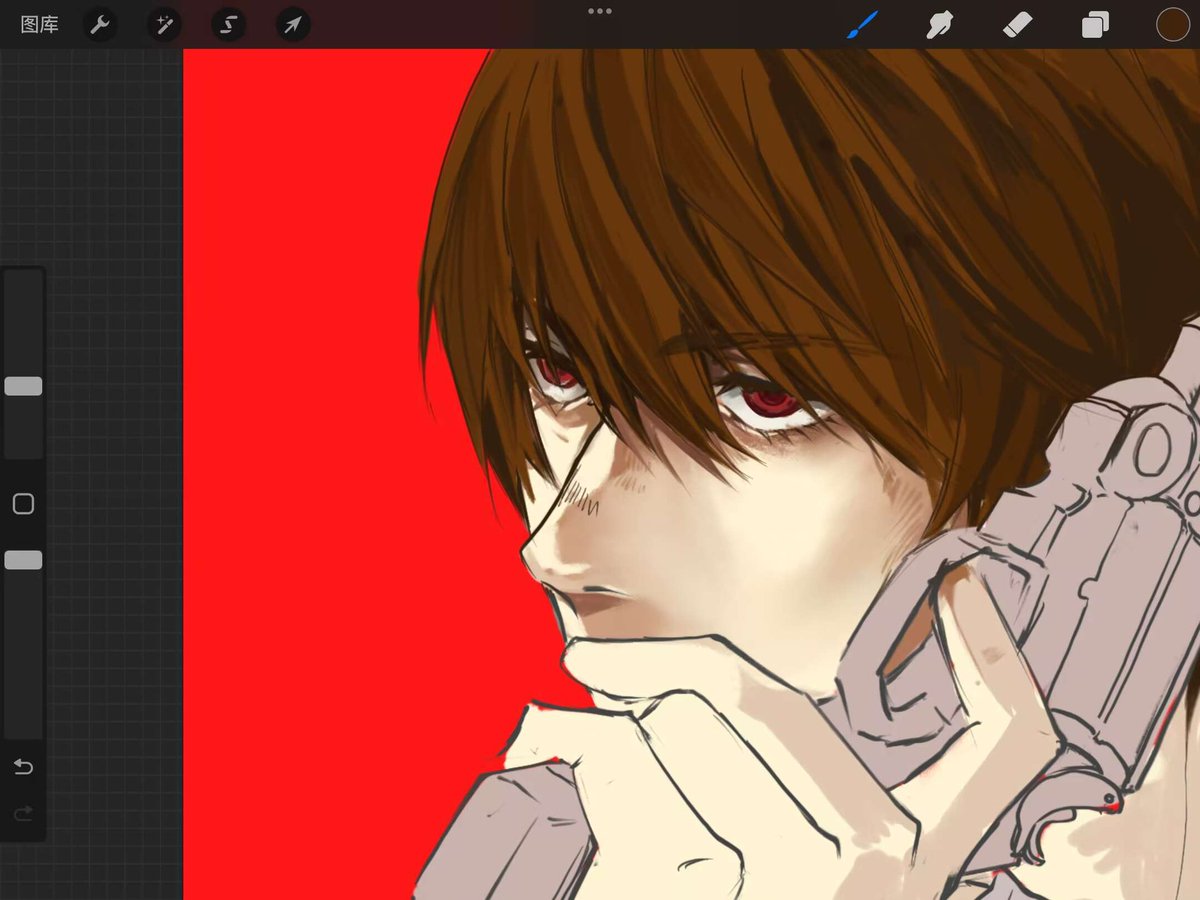Activate the Transform arrow tool
1200x900 pixels.
293,25
